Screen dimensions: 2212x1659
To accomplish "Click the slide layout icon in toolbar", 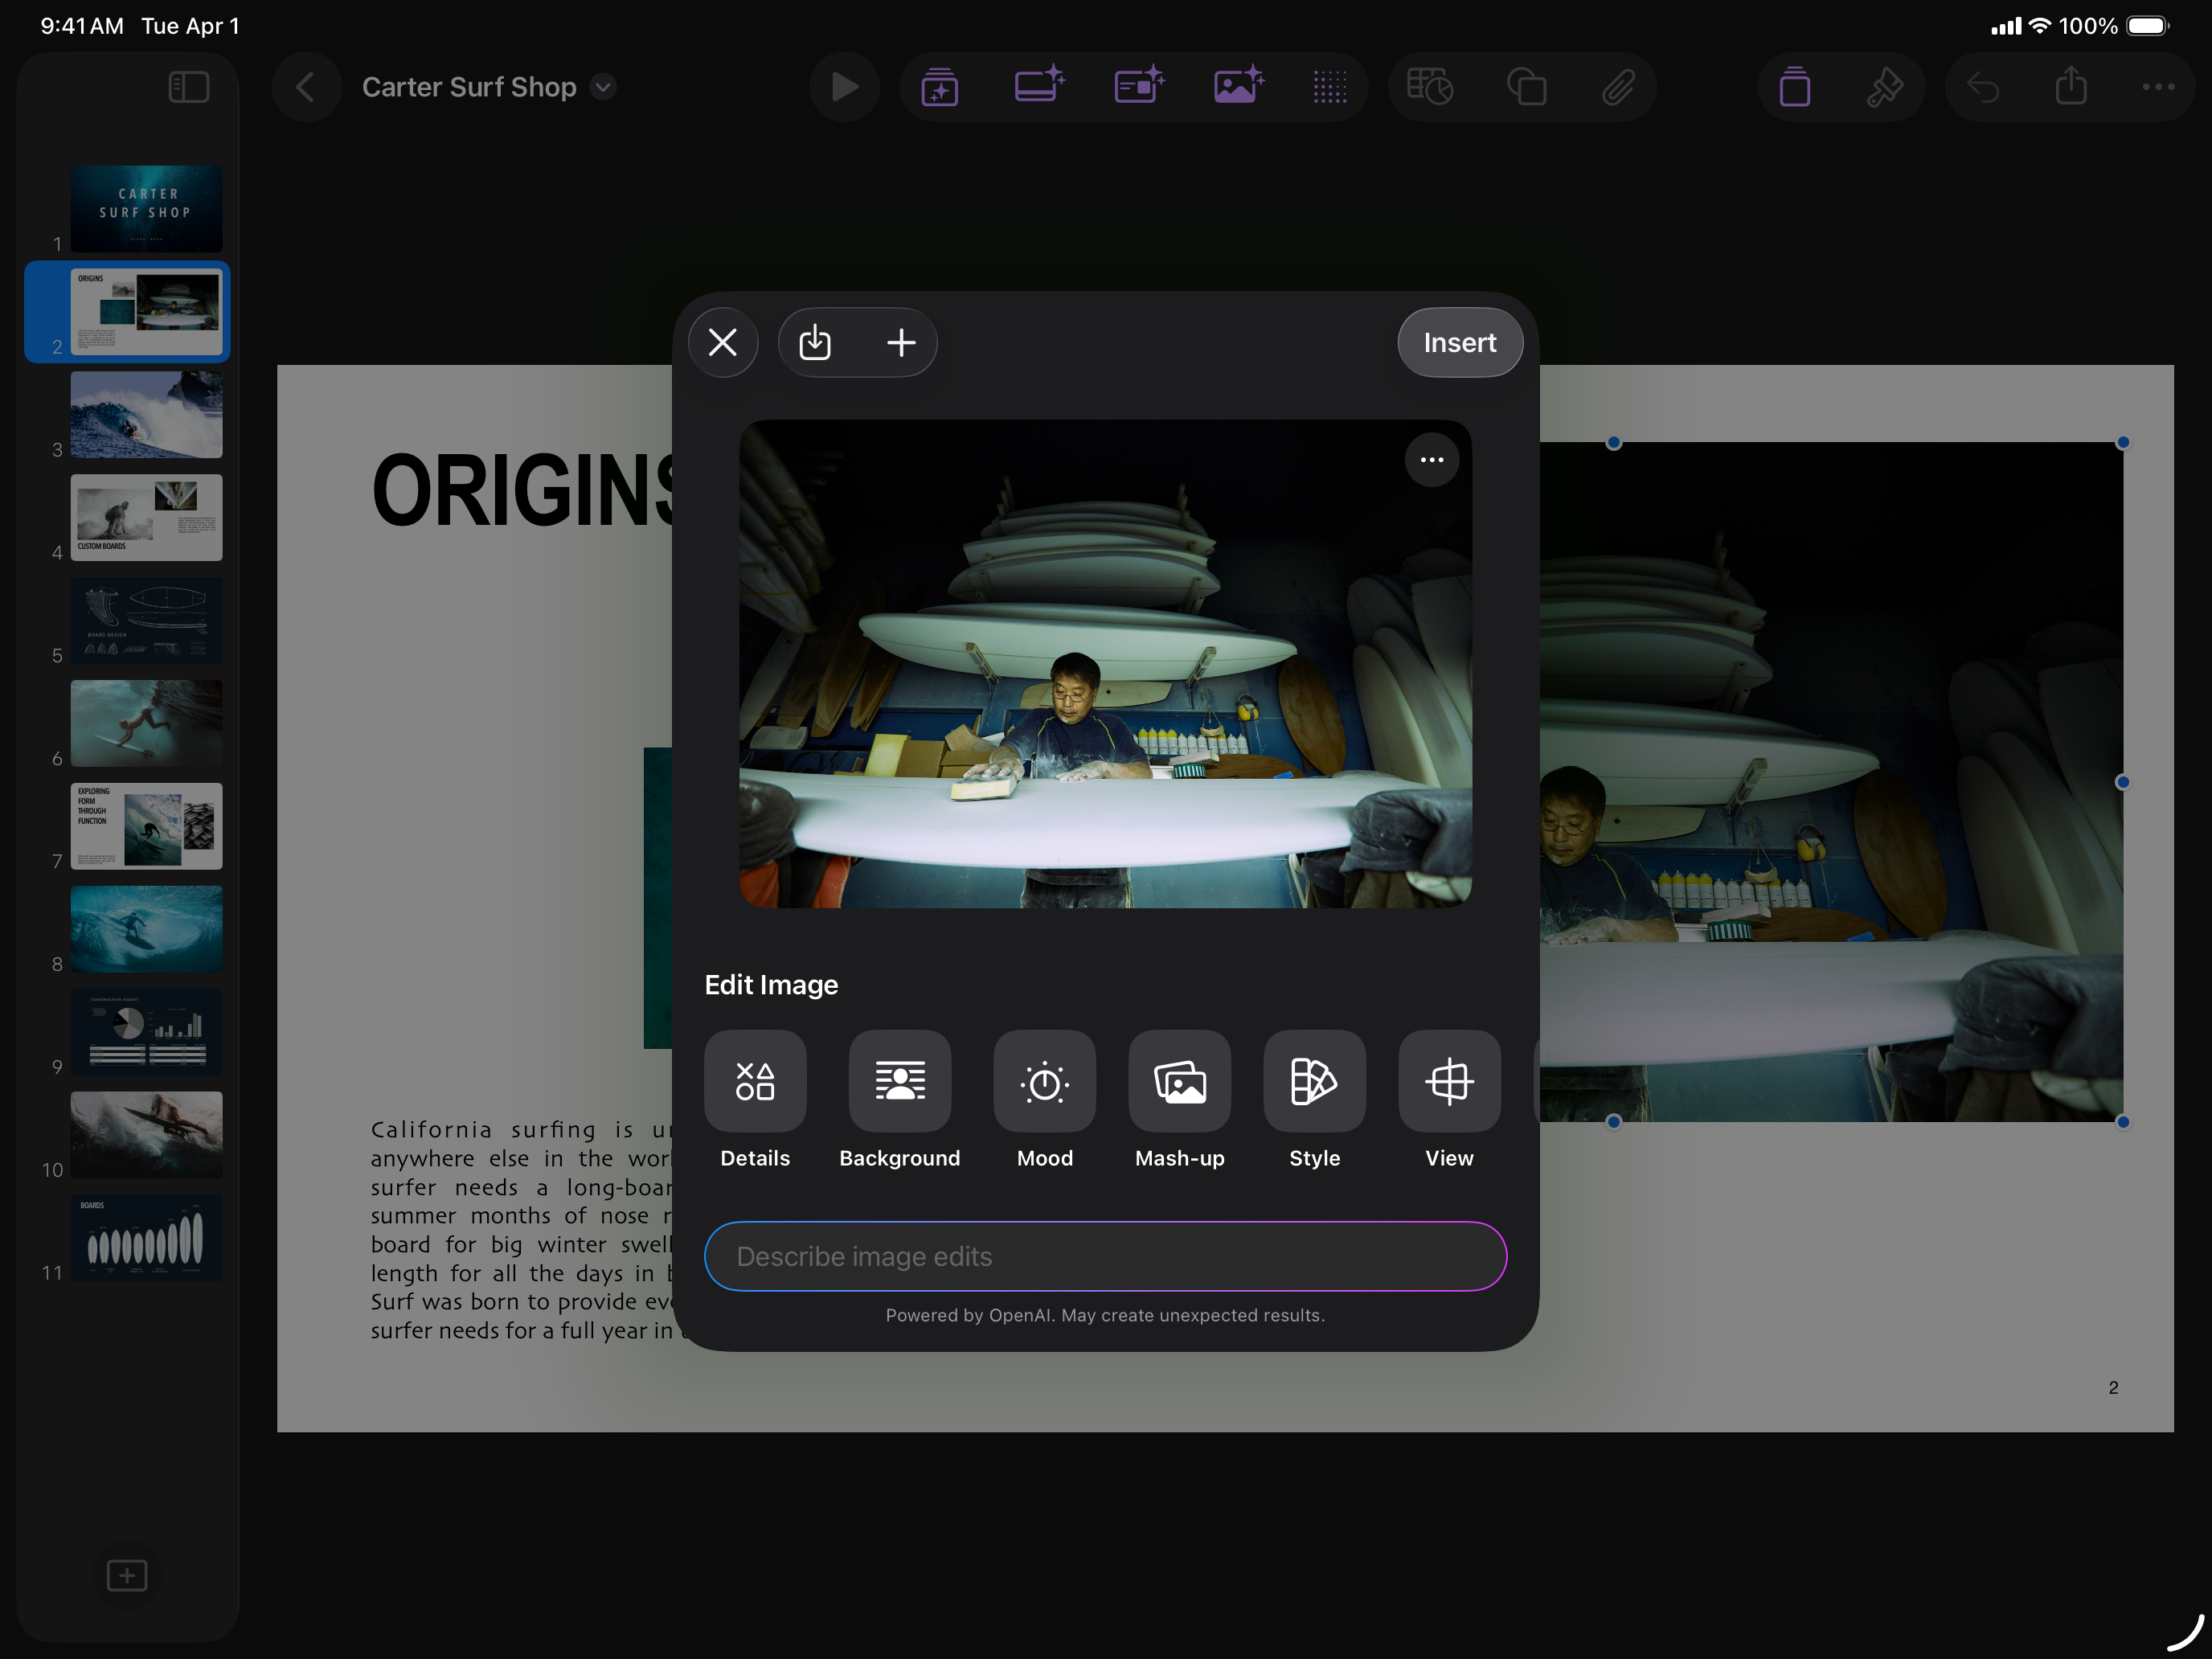I will [x=1794, y=87].
